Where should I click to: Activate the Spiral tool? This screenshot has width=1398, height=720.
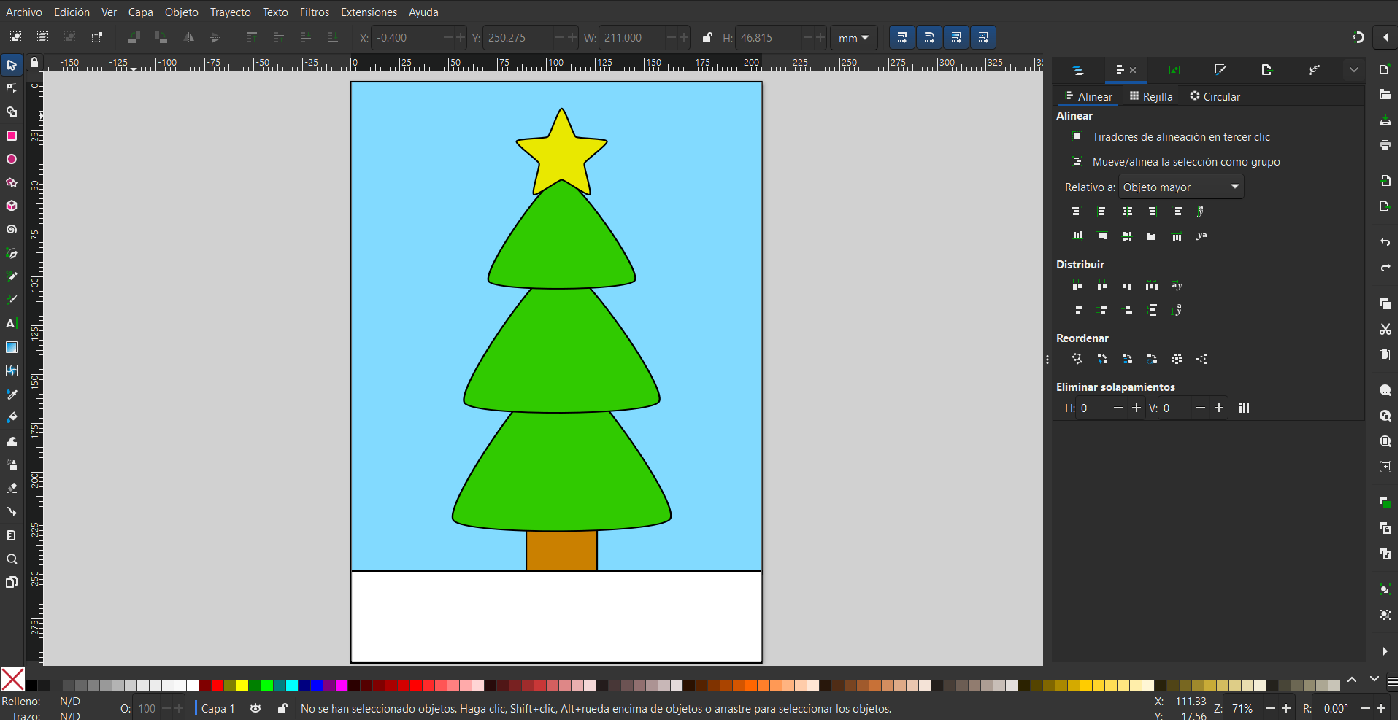(x=12, y=229)
